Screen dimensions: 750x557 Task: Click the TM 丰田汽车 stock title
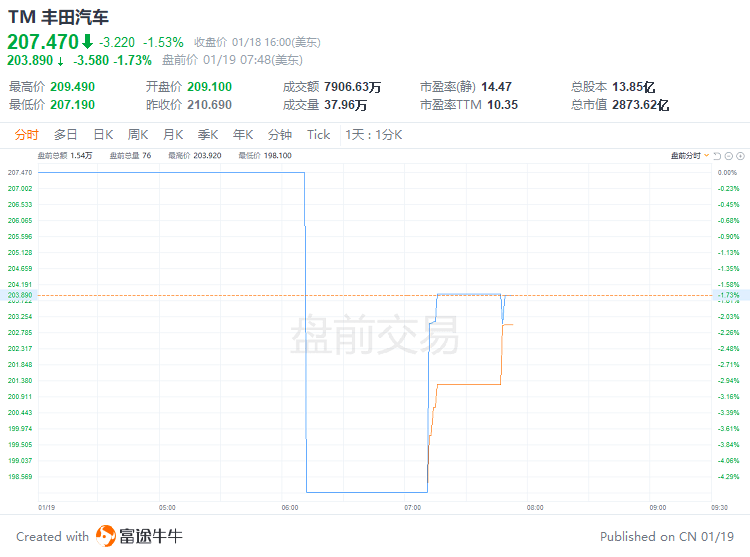(x=58, y=17)
